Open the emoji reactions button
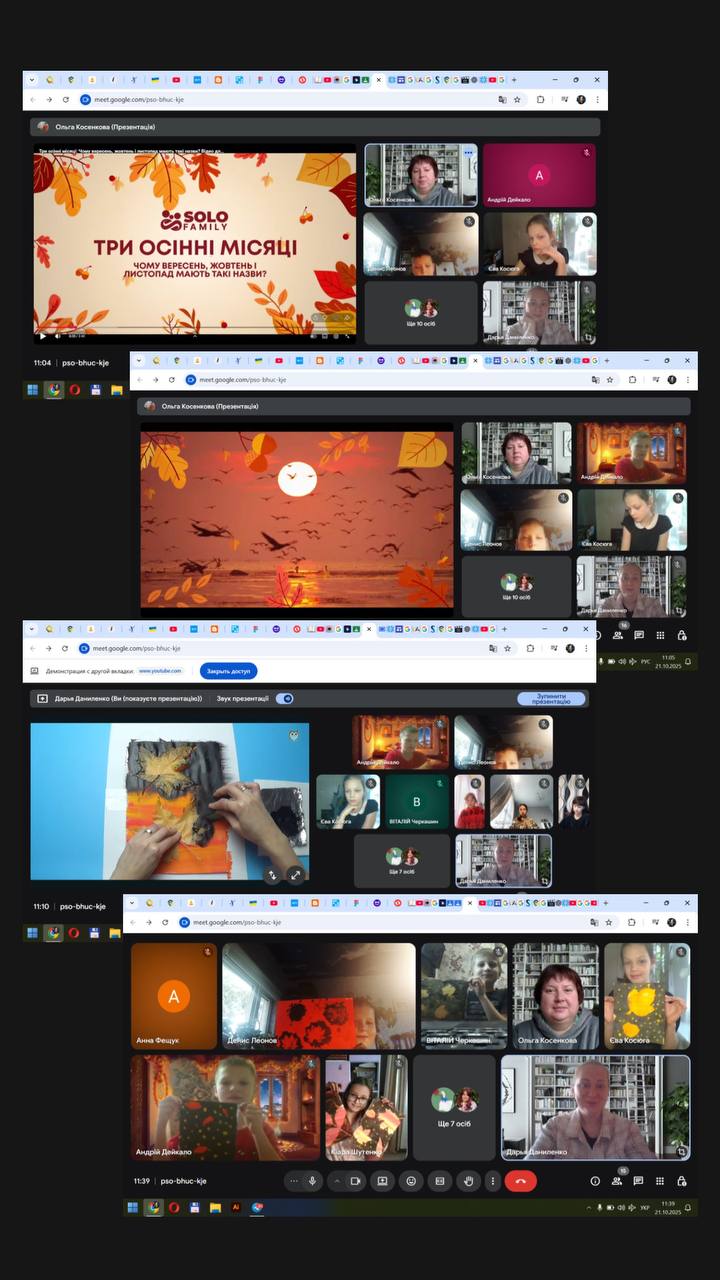 pyautogui.click(x=410, y=1181)
